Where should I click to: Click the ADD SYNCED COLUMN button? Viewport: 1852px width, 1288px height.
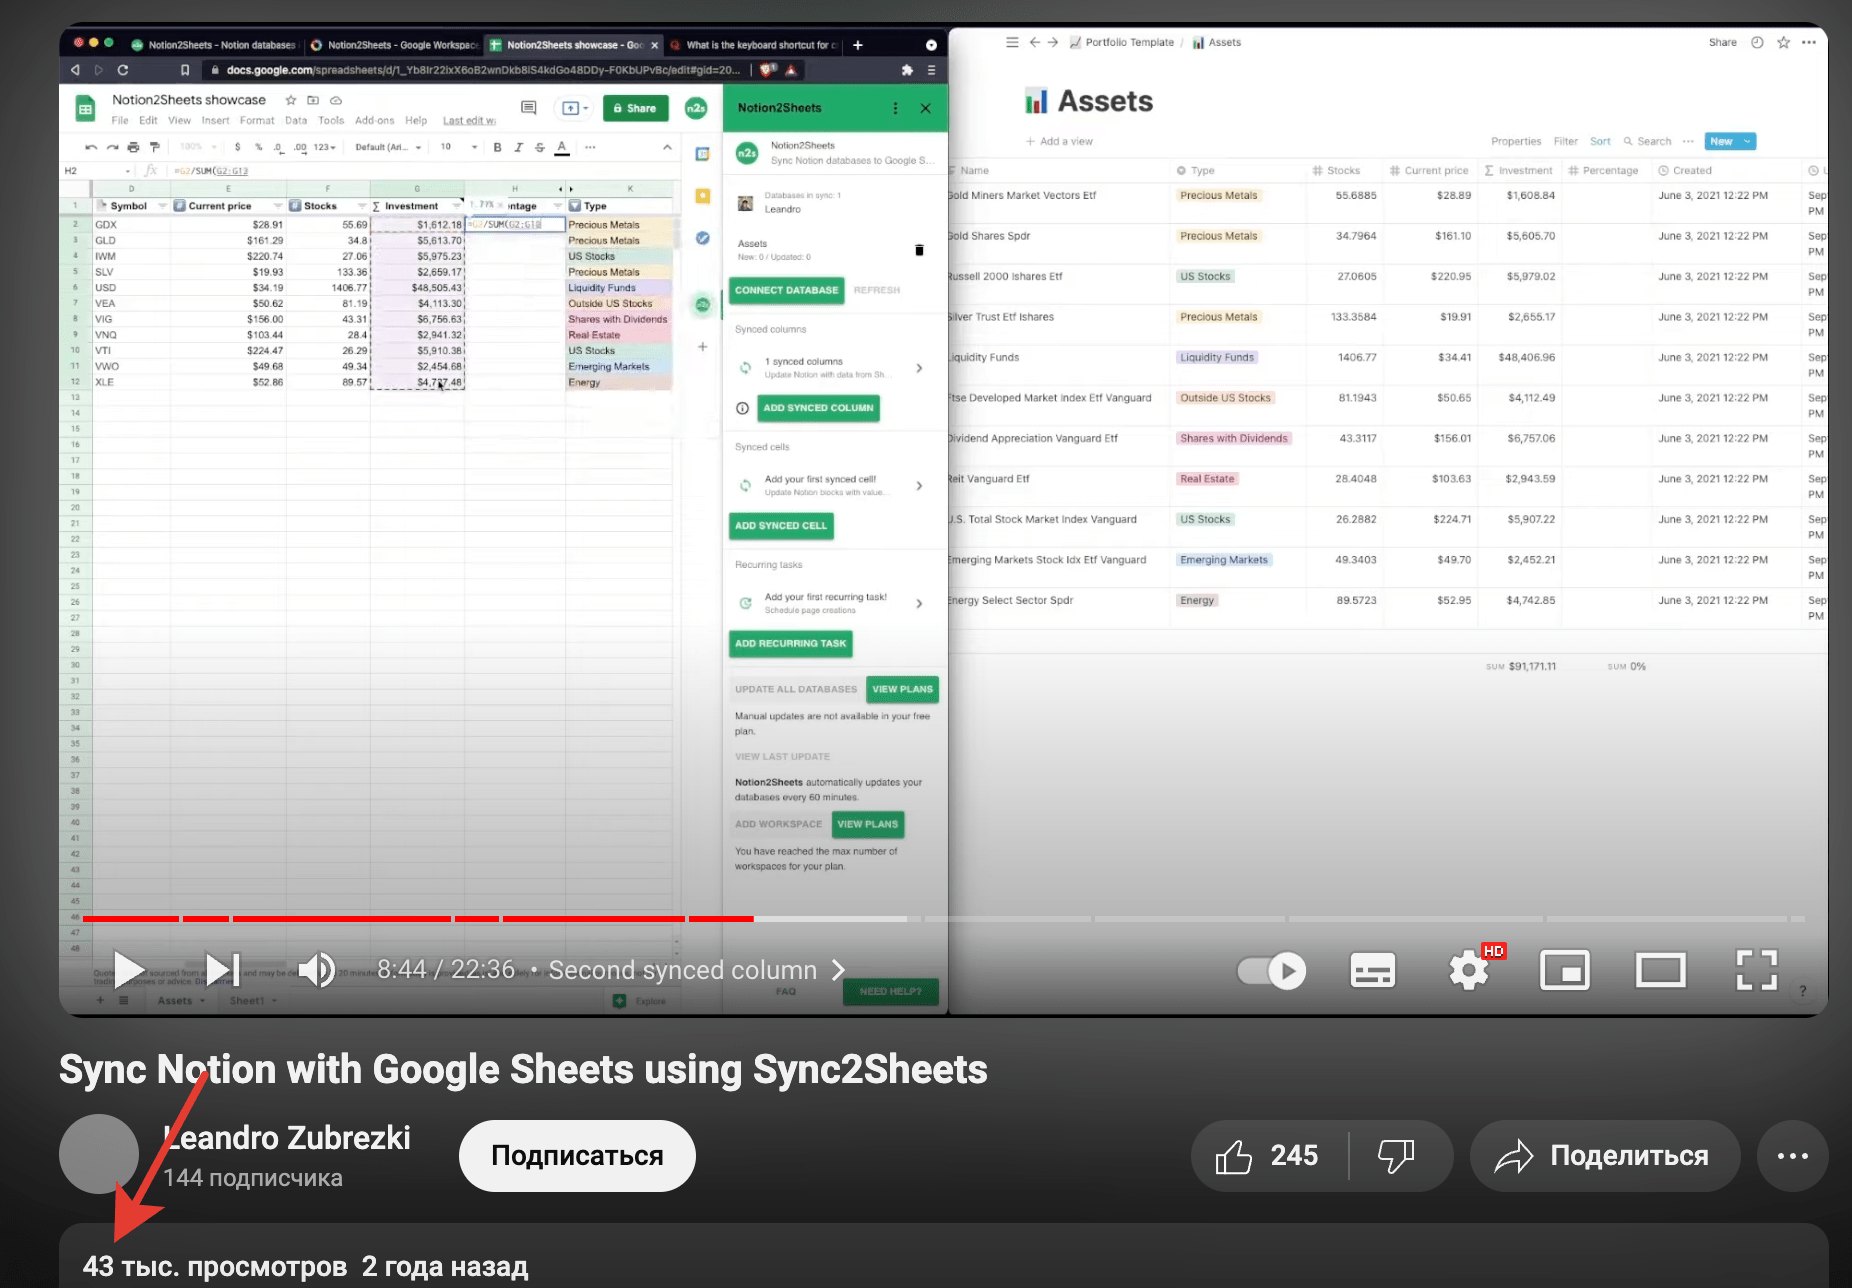[818, 408]
